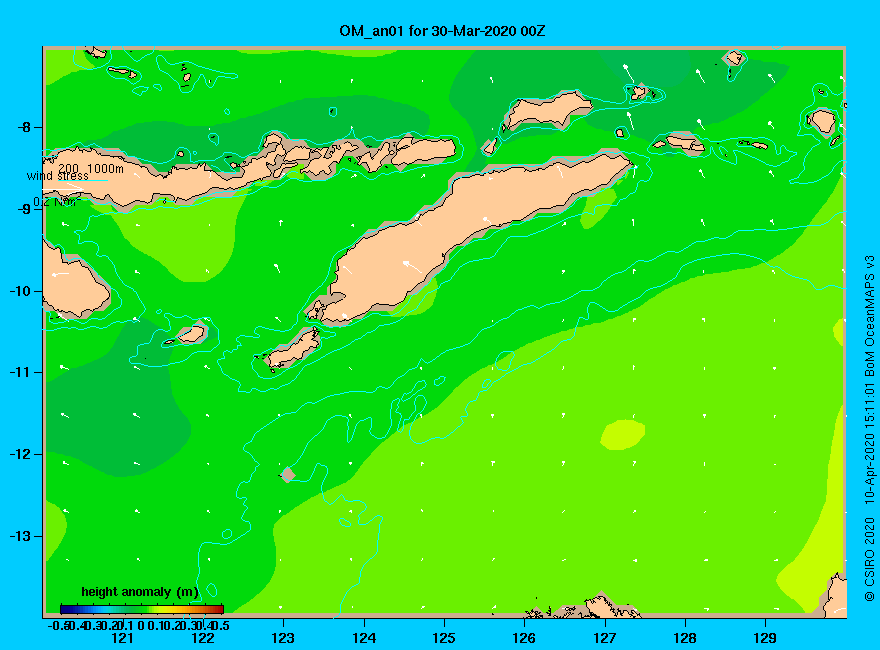Click longitude label 124 on bottom axis
This screenshot has height=650, width=880.
[x=364, y=638]
